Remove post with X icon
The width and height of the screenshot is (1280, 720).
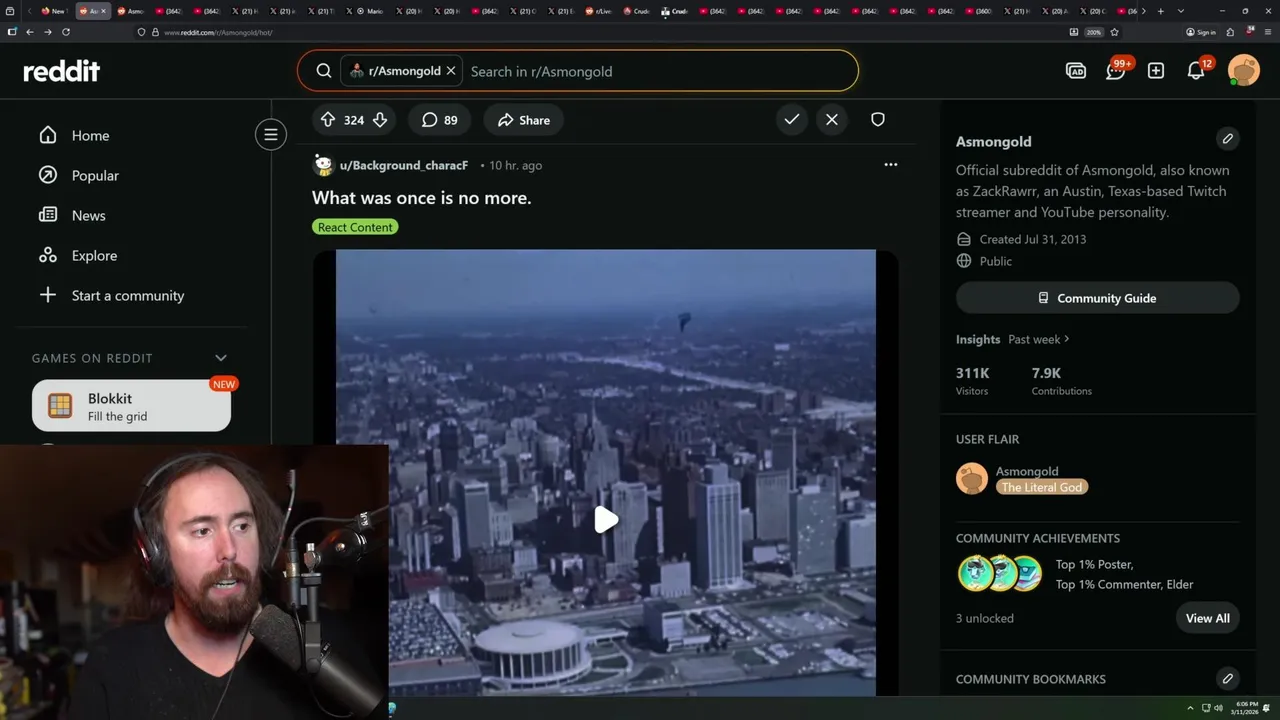point(832,119)
